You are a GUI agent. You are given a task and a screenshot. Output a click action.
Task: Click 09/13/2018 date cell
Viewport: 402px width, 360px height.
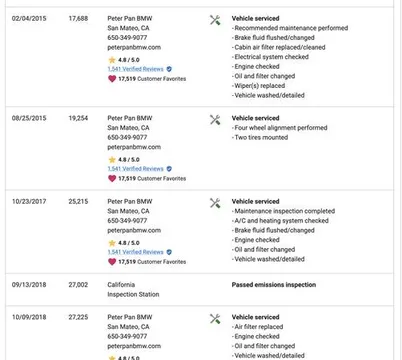point(29,285)
